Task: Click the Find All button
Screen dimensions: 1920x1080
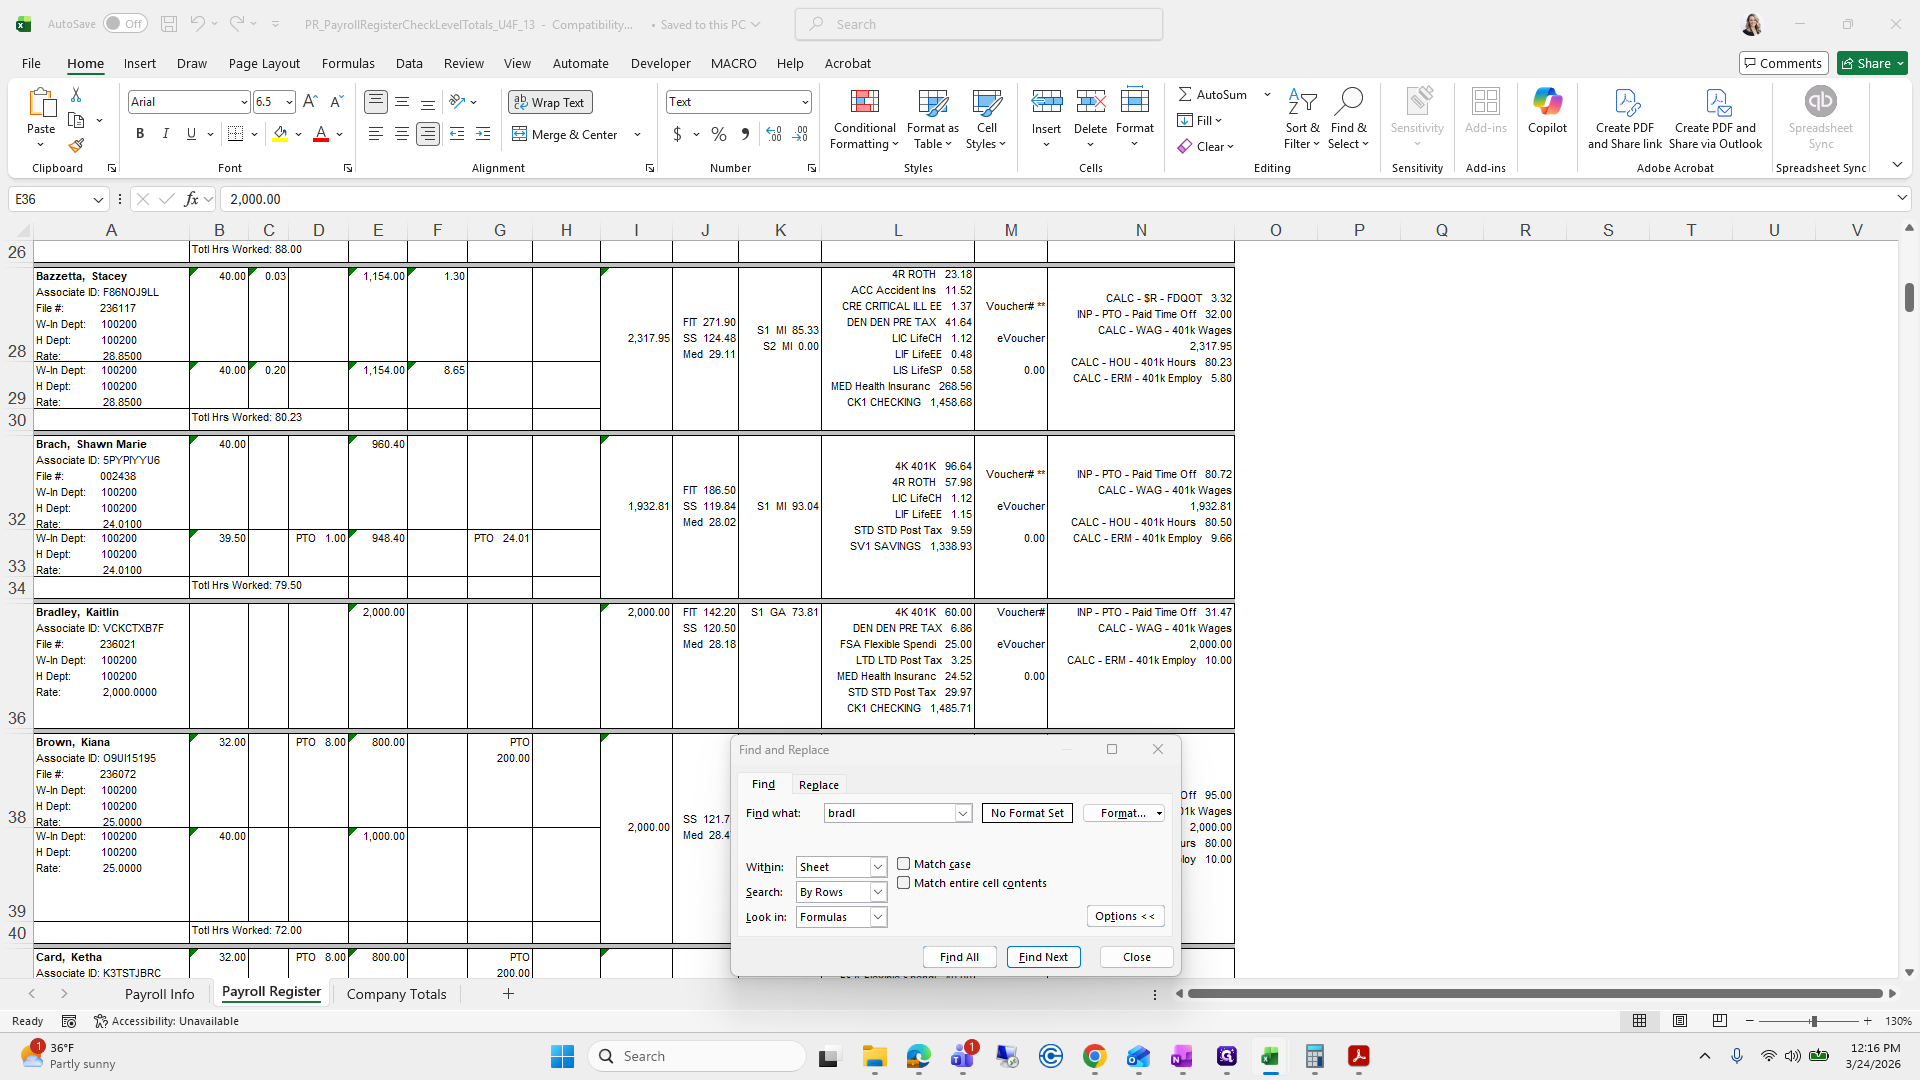Action: coord(959,957)
